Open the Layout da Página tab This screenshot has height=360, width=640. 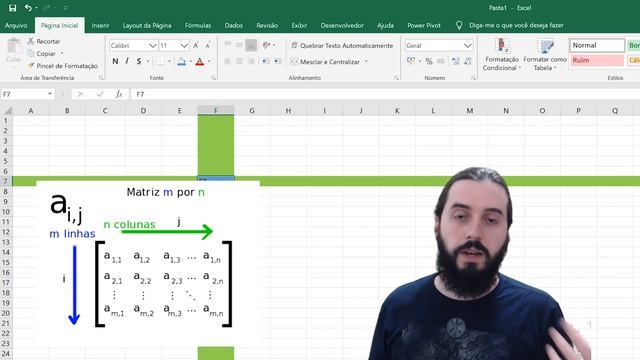tap(147, 25)
